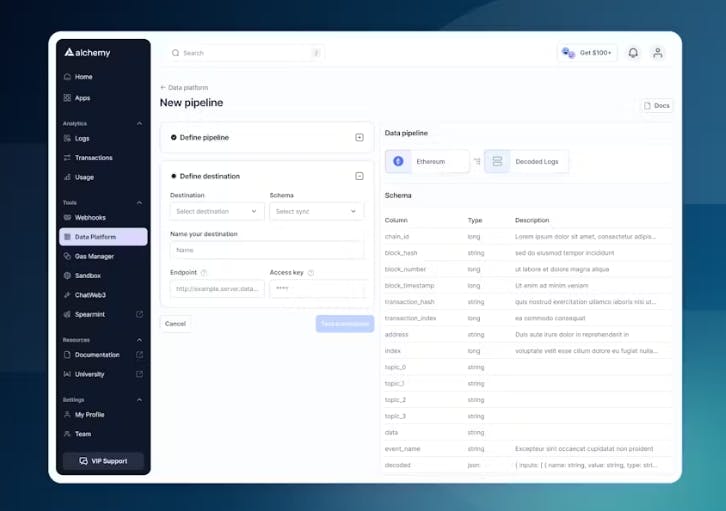Image resolution: width=726 pixels, height=511 pixels.
Task: Click the Alchemy logo
Action: 87,52
